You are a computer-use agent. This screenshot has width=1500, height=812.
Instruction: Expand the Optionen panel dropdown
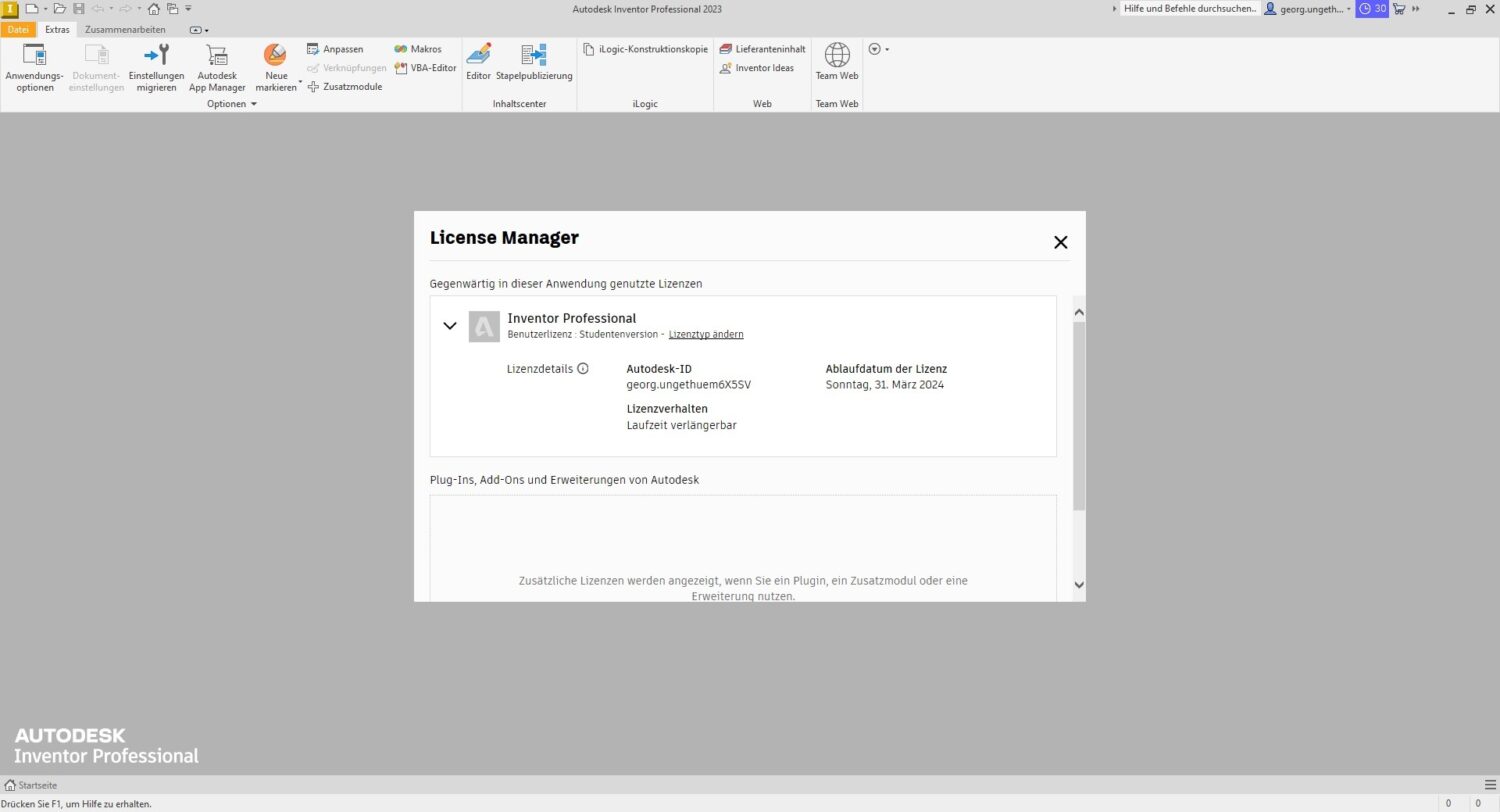(x=254, y=104)
